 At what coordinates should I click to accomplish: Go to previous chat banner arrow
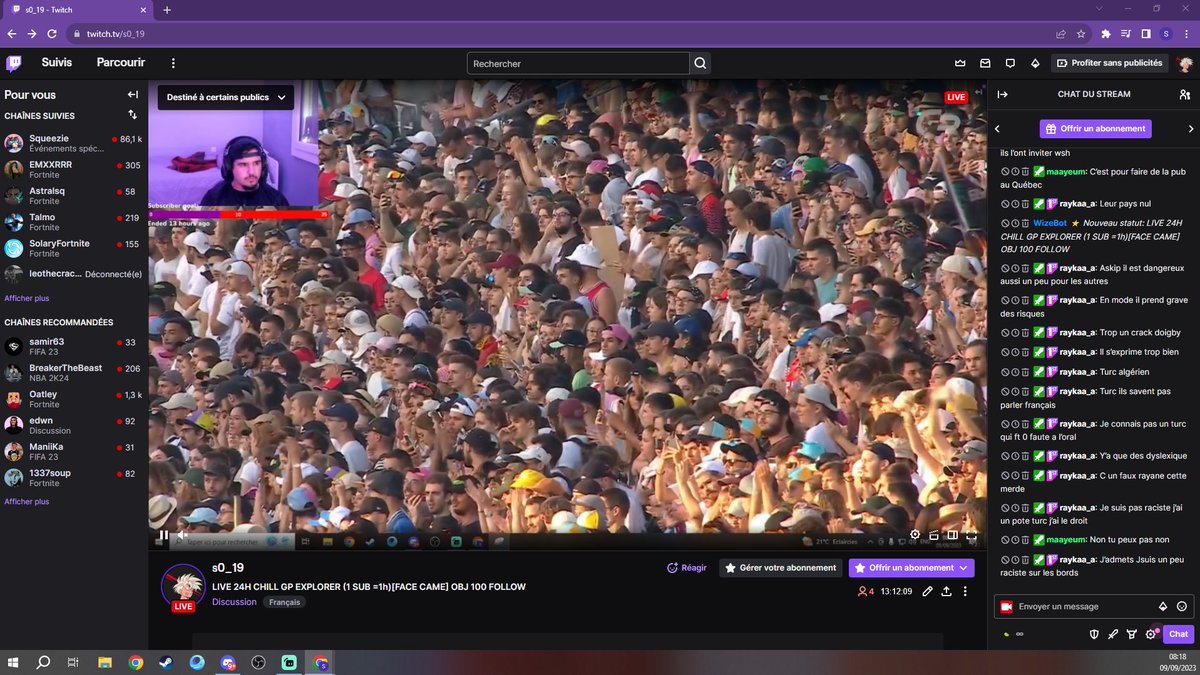[997, 129]
